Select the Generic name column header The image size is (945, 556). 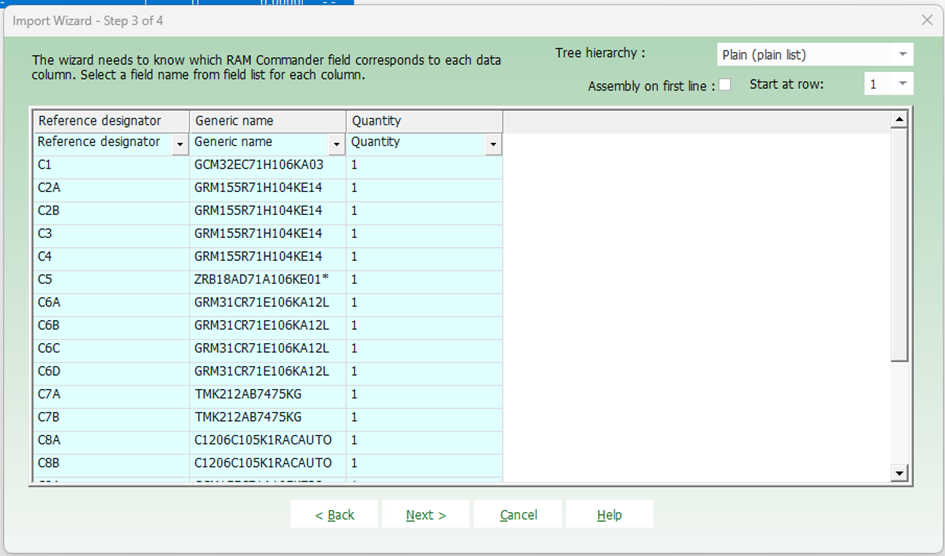(x=267, y=121)
